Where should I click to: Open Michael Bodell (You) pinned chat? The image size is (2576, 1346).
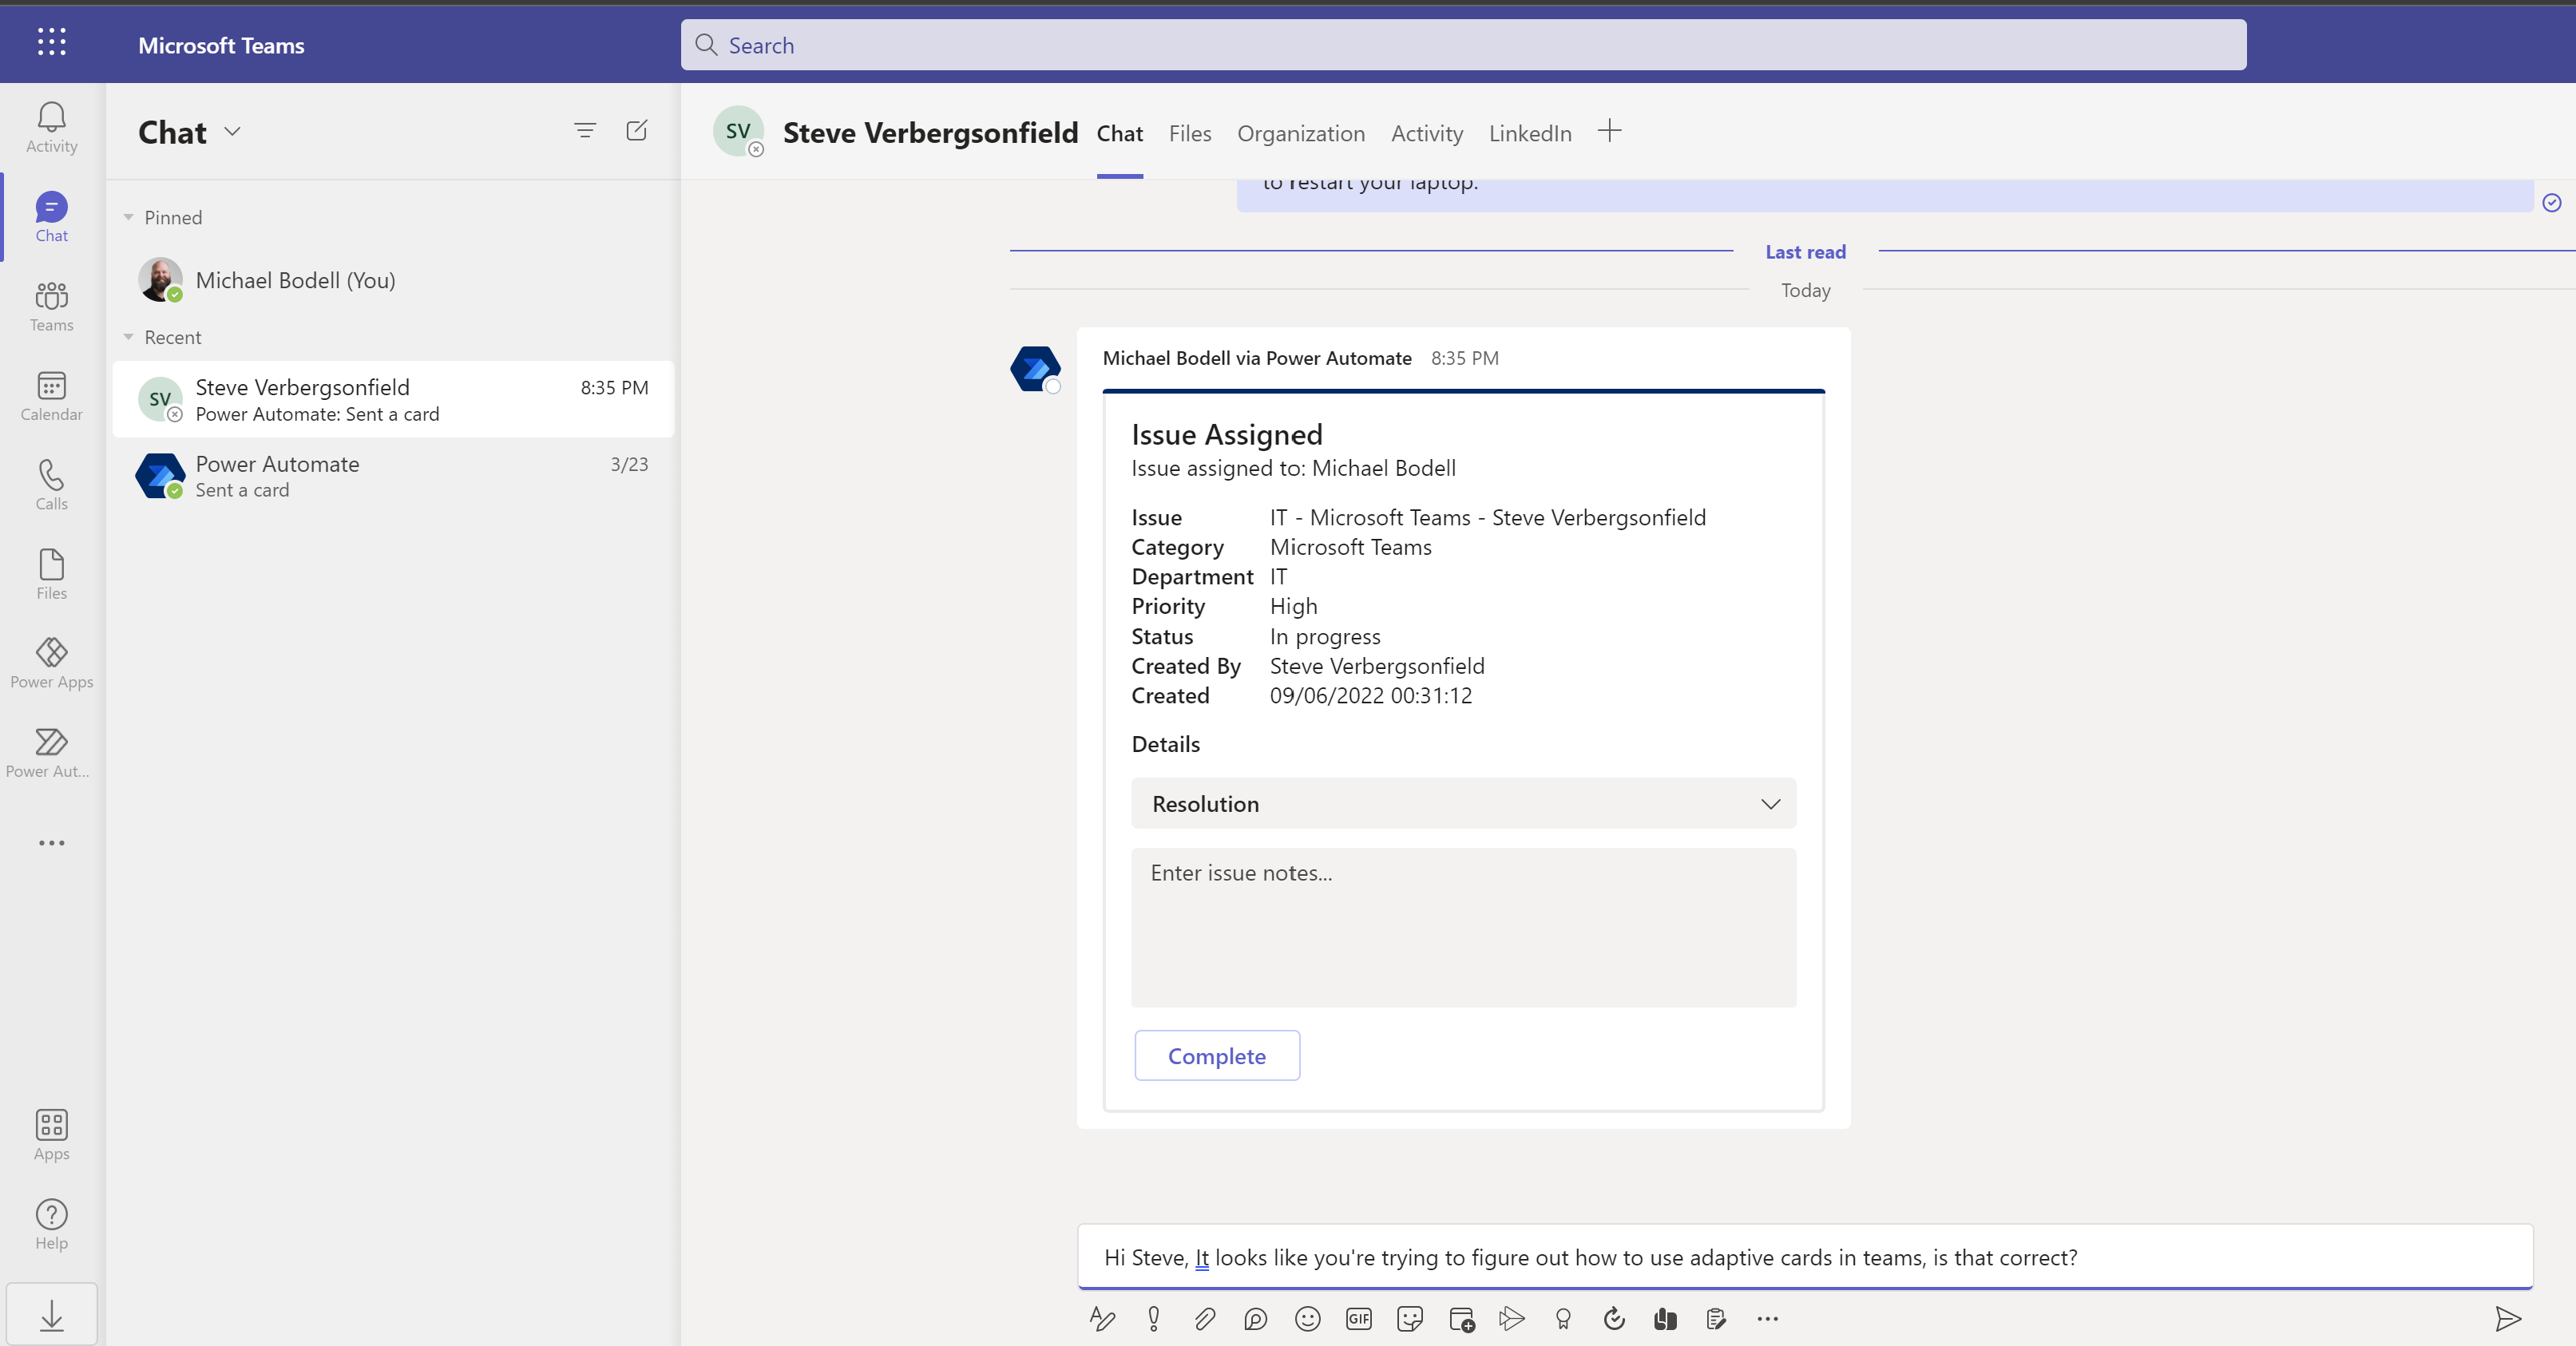tap(393, 280)
